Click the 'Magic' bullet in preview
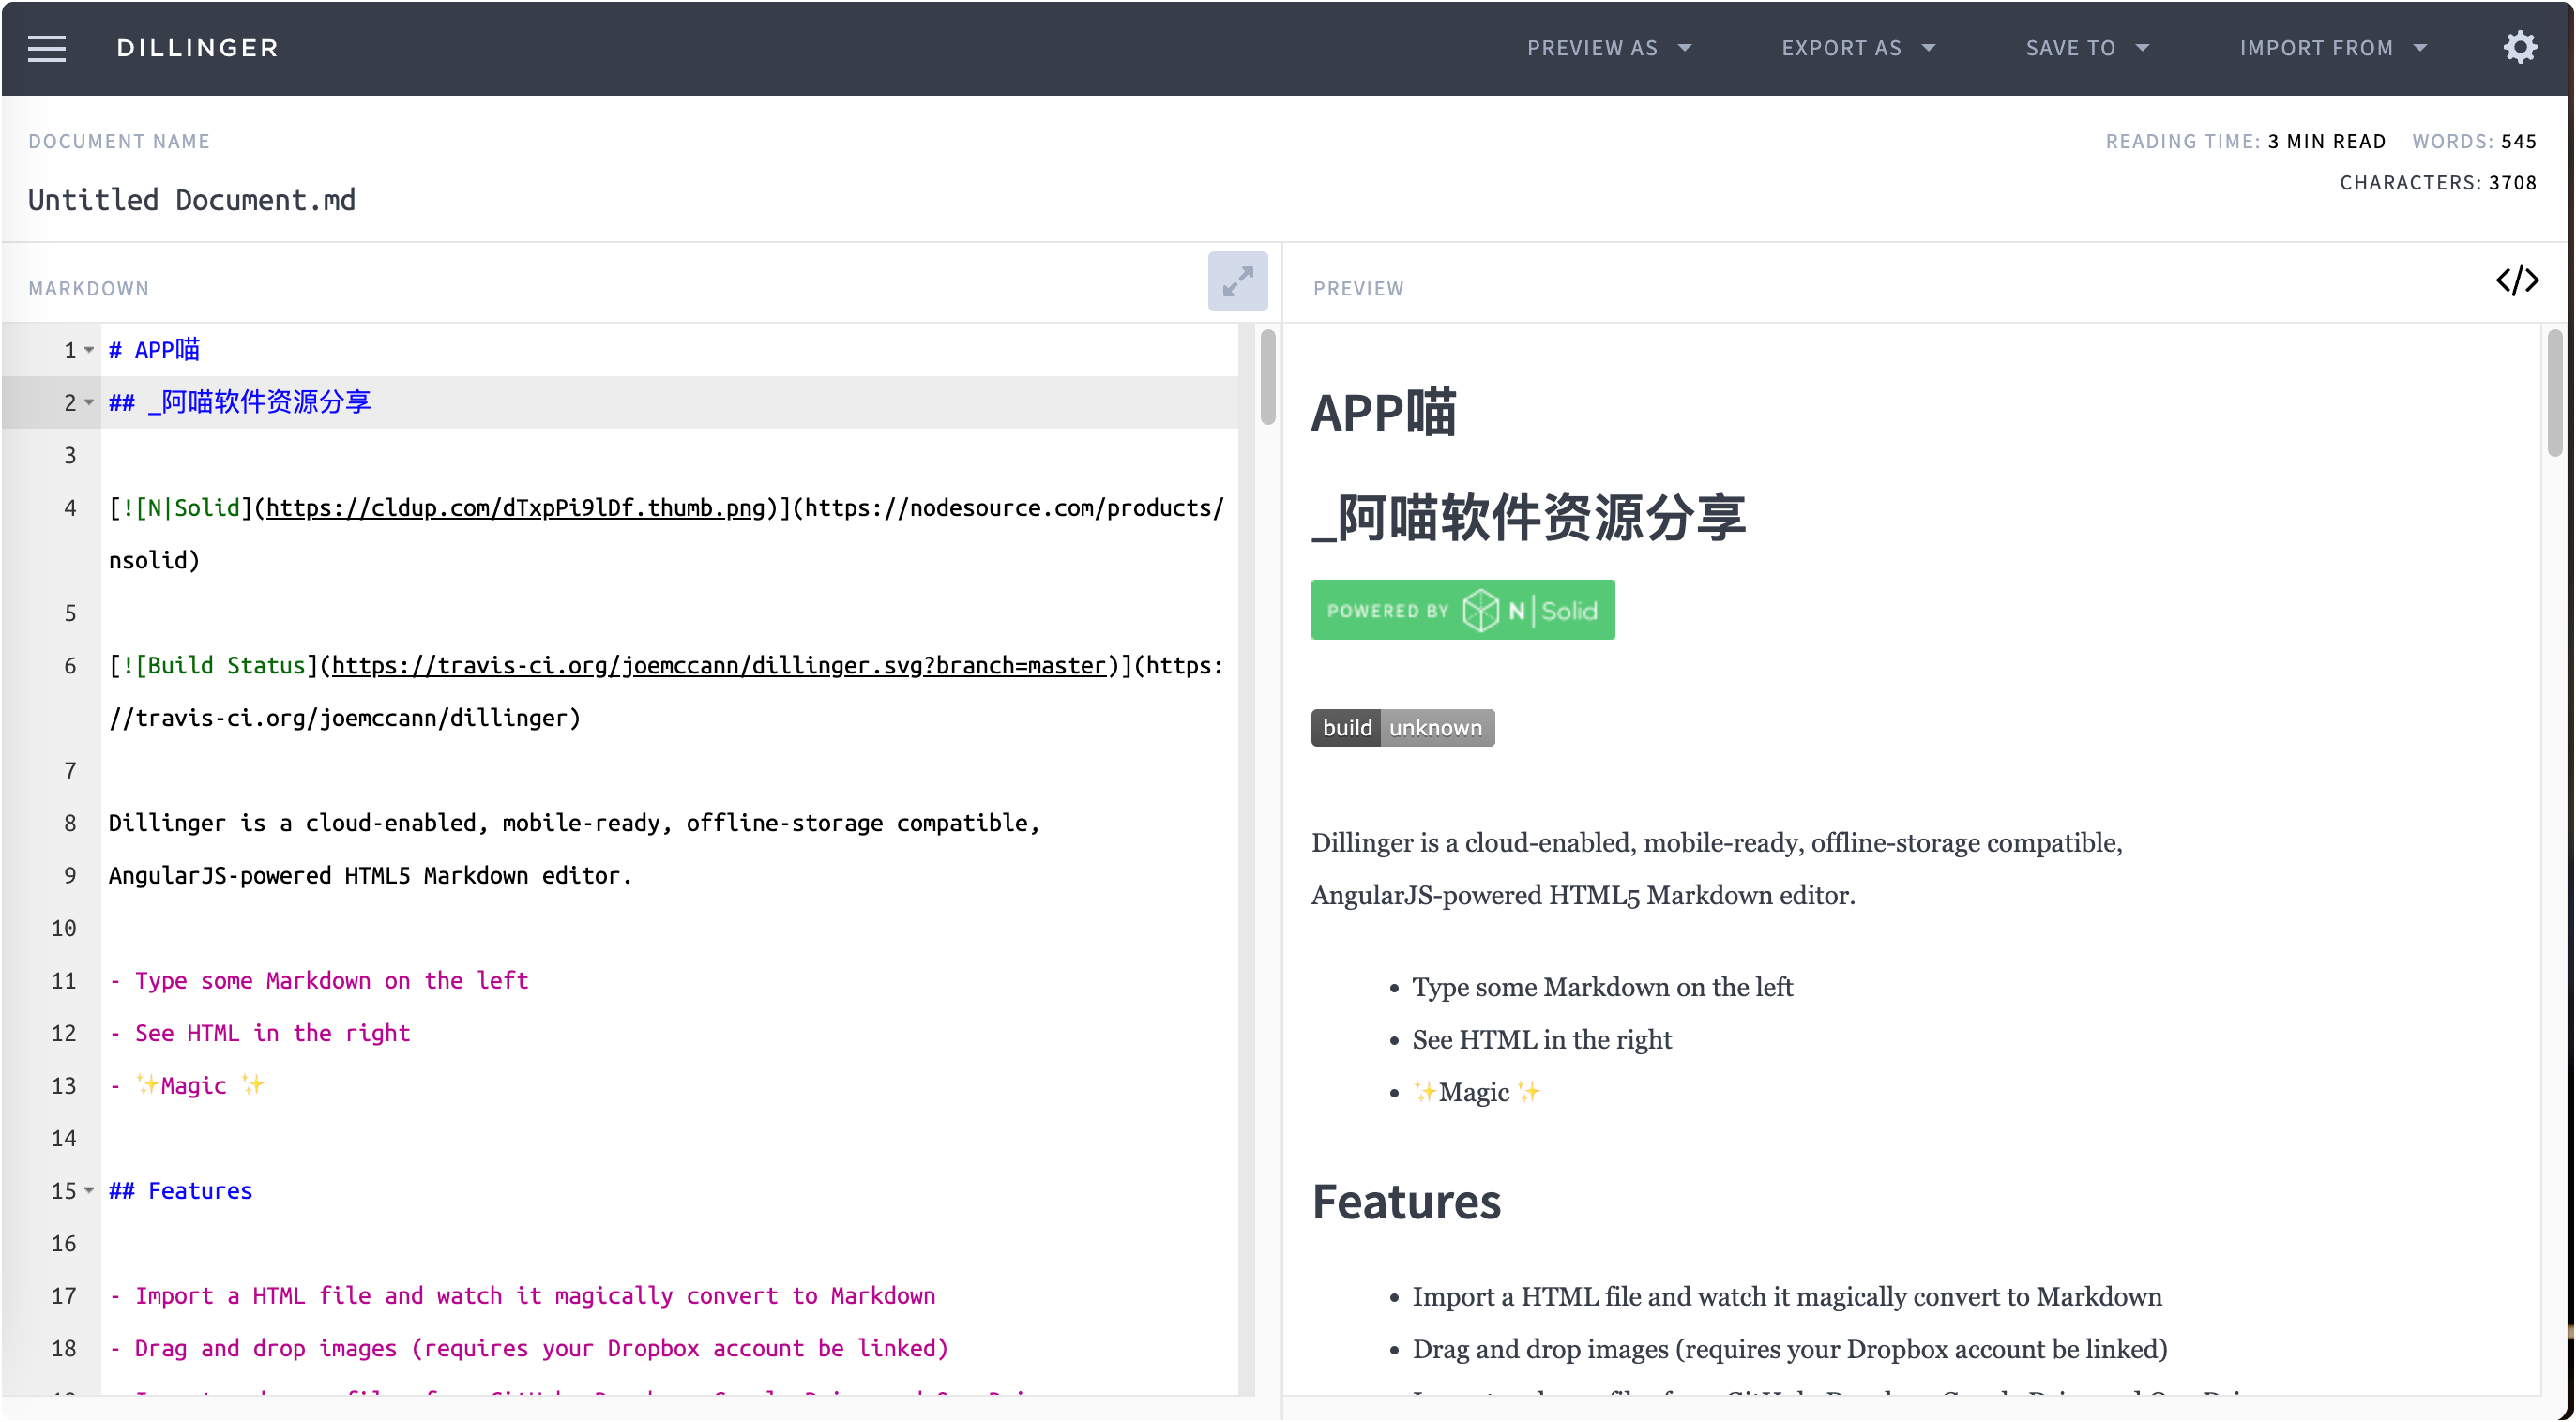2576x1422 pixels. tap(1475, 1092)
